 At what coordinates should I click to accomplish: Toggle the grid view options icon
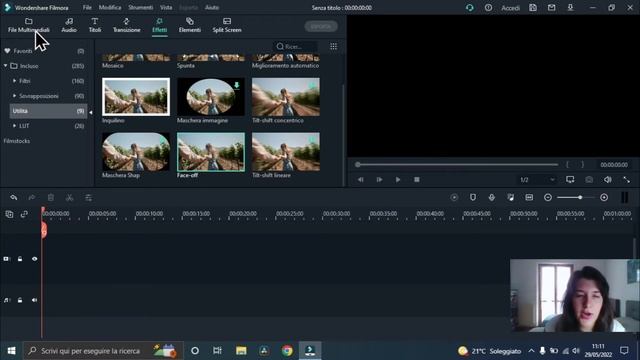(x=333, y=46)
